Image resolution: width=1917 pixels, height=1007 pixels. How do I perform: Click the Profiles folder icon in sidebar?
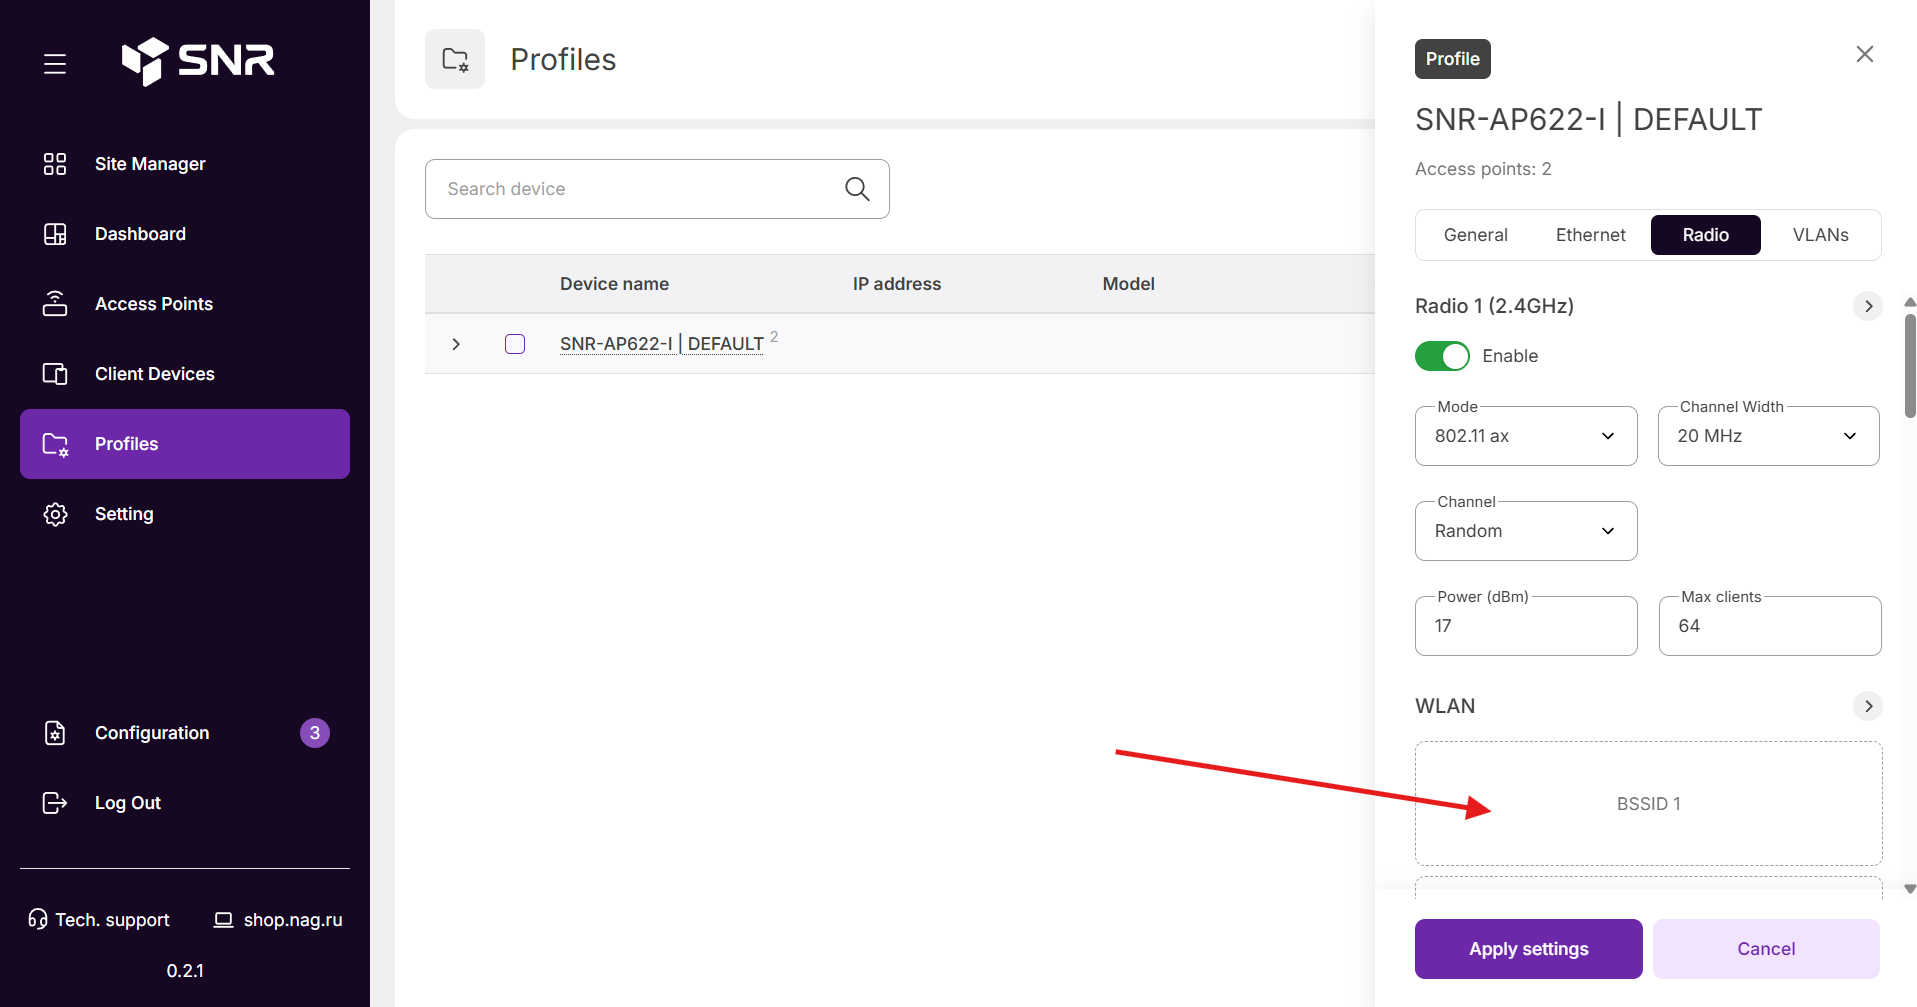(55, 444)
